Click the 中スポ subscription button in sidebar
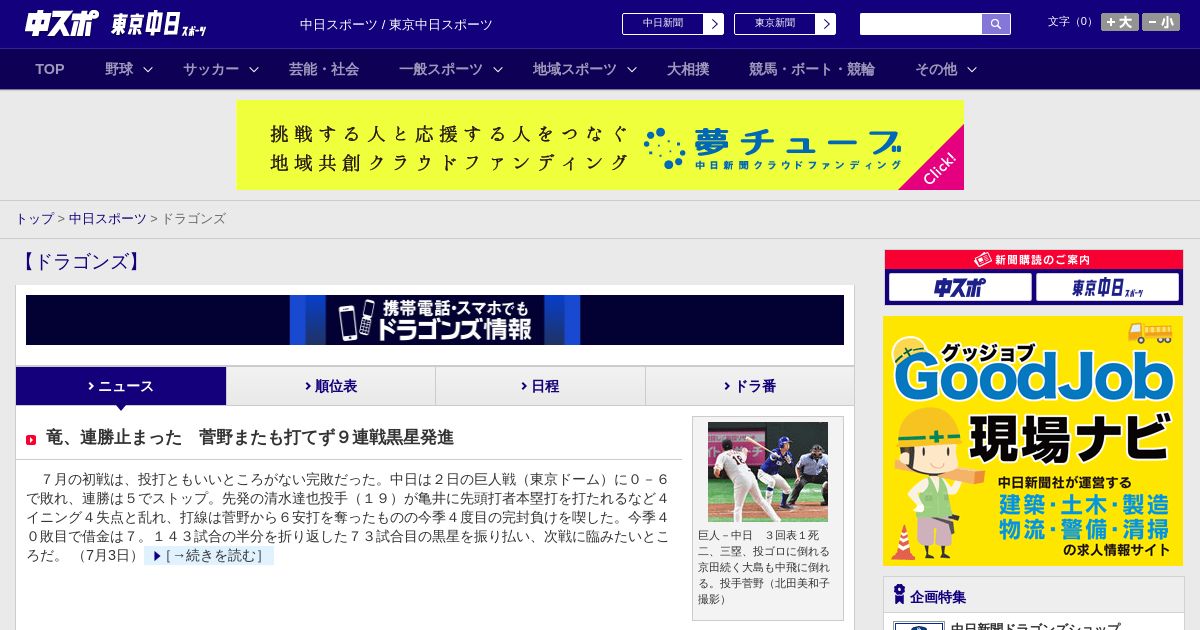The width and height of the screenshot is (1200, 630). point(960,288)
